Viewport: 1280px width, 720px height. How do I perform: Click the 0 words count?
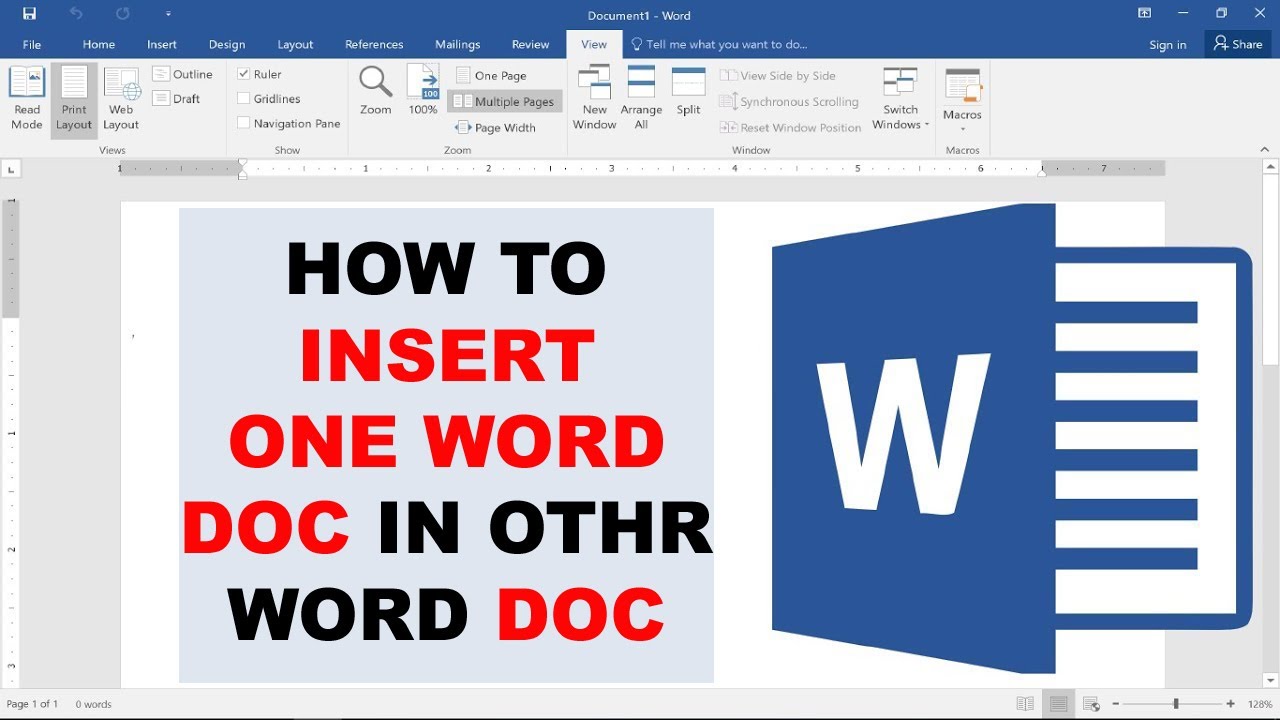click(x=94, y=704)
